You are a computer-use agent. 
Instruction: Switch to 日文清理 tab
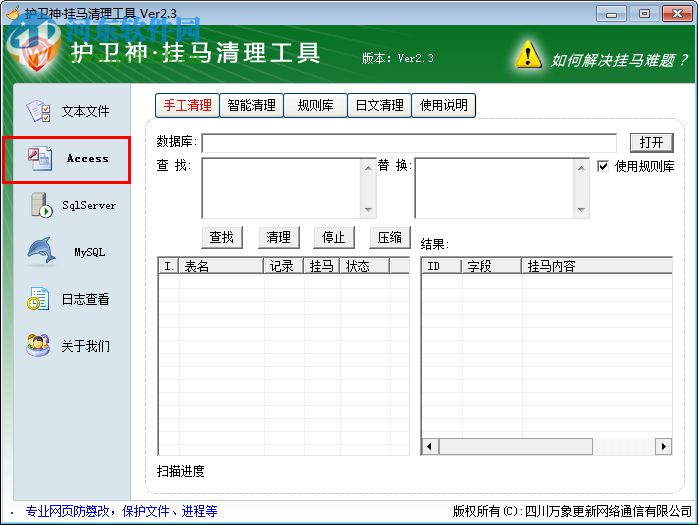point(379,106)
